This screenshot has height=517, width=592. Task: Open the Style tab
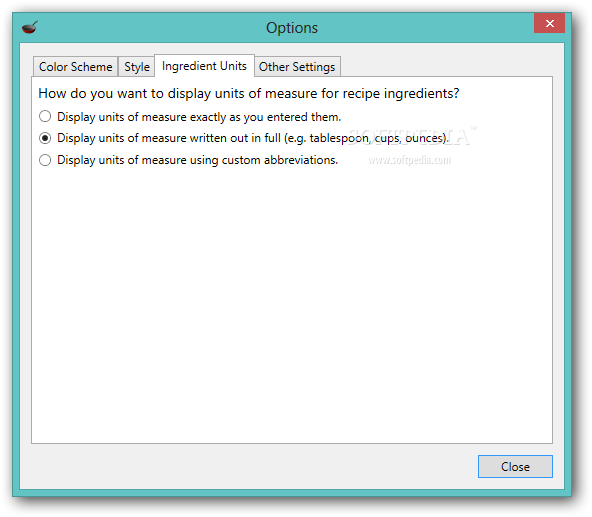click(137, 67)
